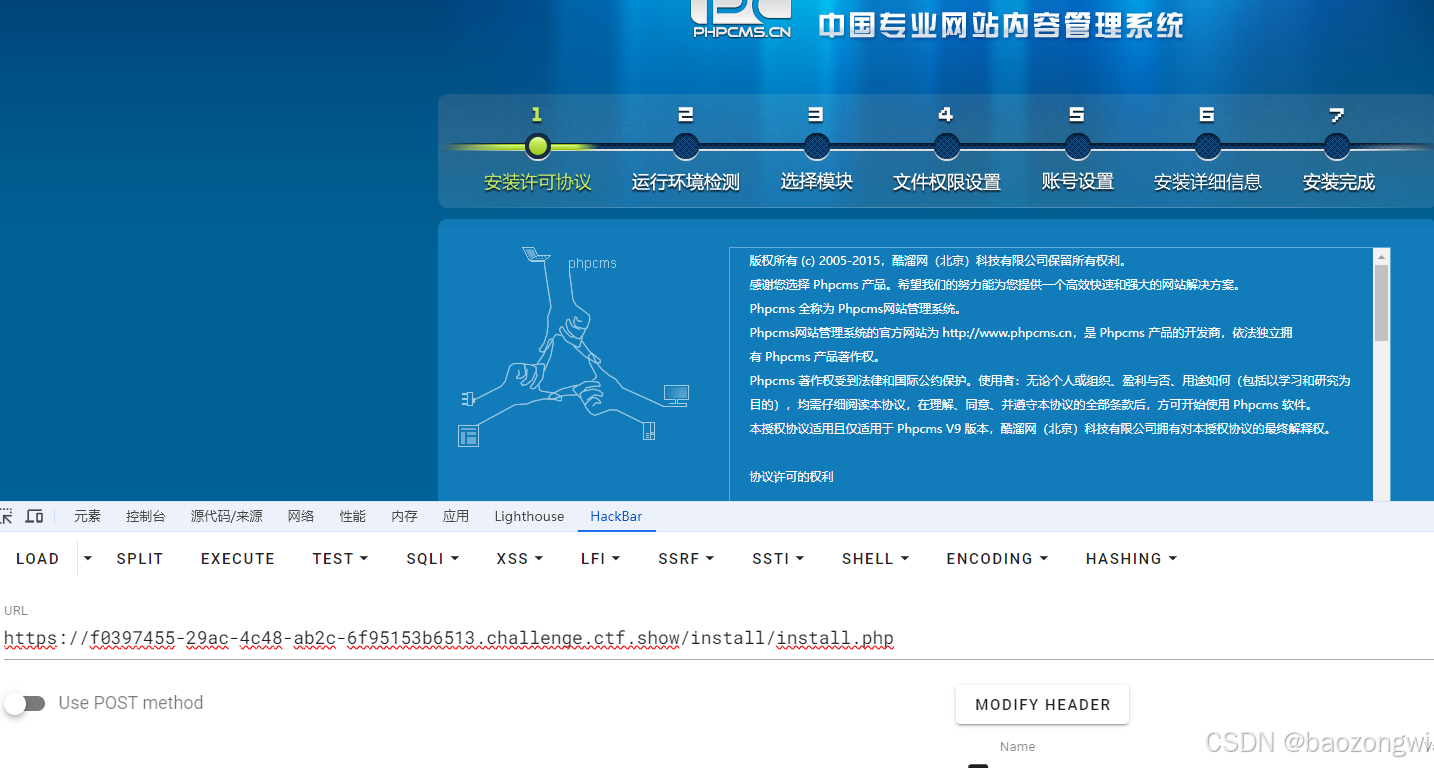Open the LOAD dropdown arrow
Viewport: 1434px width, 768px height.
click(88, 559)
